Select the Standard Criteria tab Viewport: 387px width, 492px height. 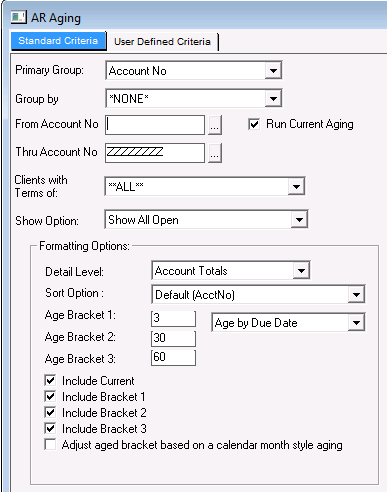[x=58, y=41]
